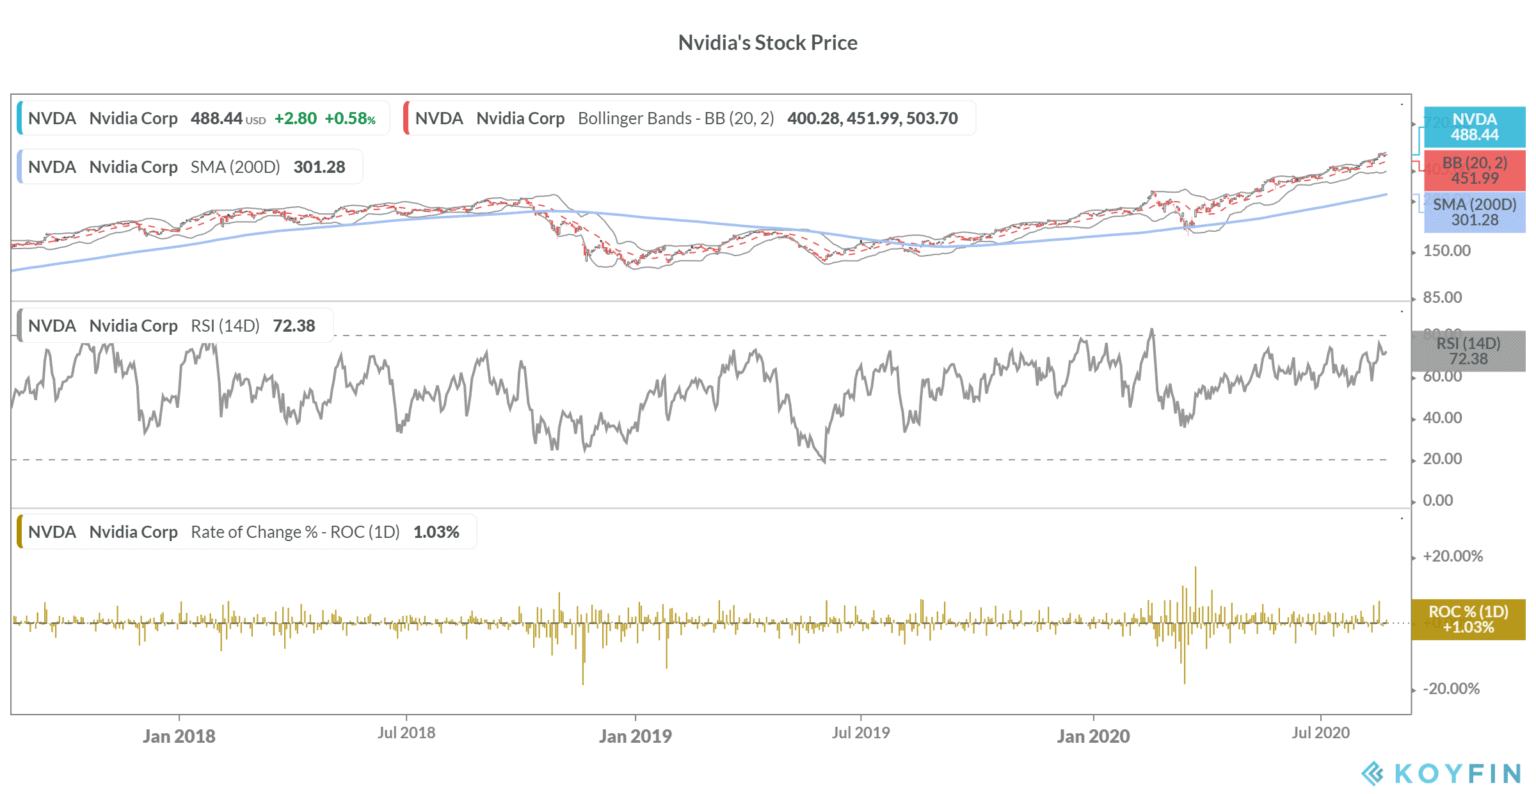This screenshot has width=1536, height=794.
Task: Click the +0.58% percent change value
Action: coord(350,118)
